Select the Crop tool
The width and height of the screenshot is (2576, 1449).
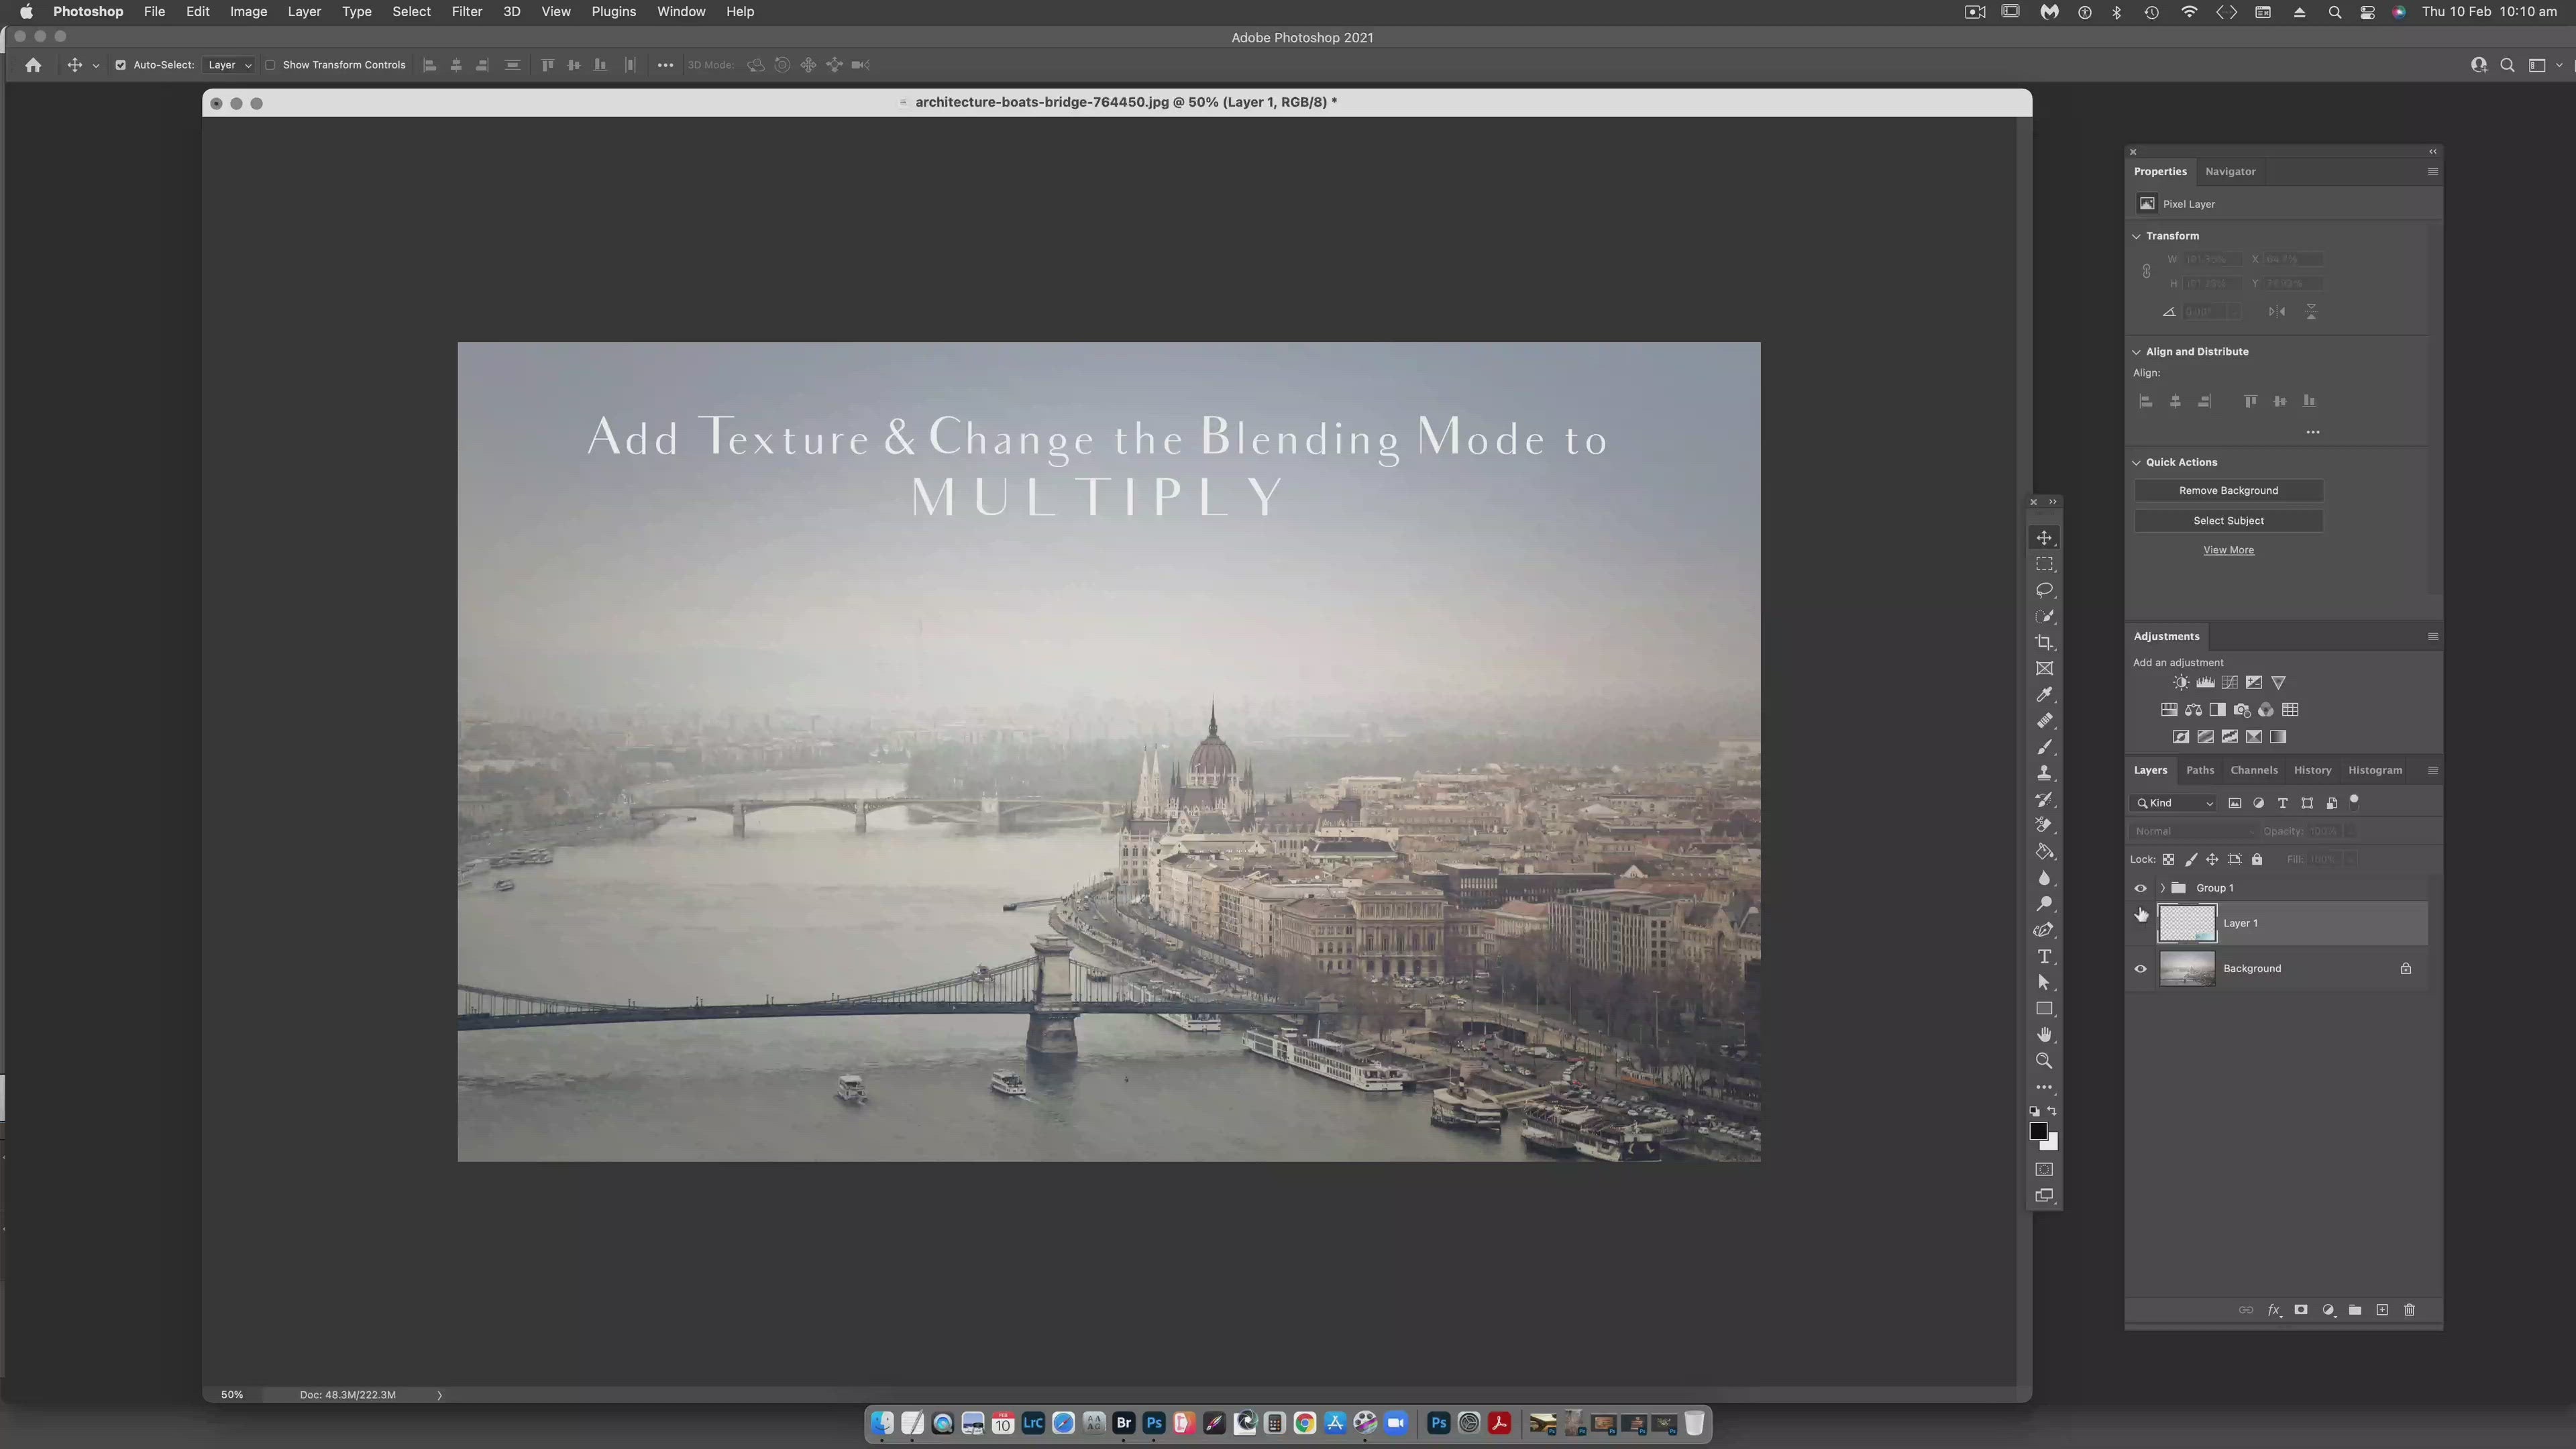point(2044,642)
